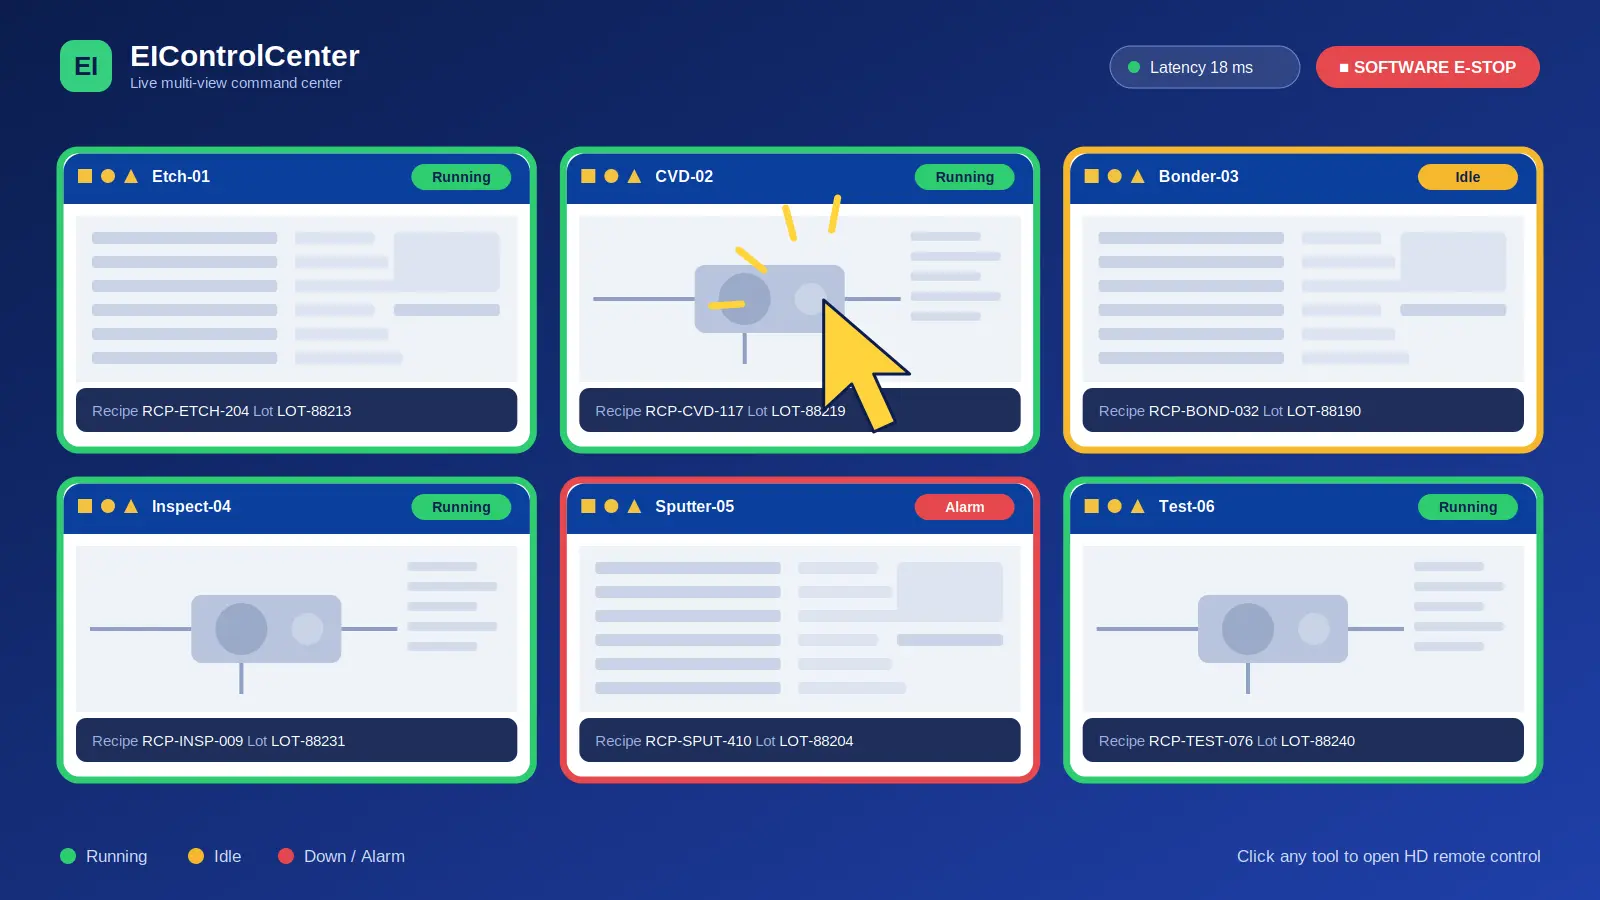Open the Sputter-05 live view thumbnail

pyautogui.click(x=800, y=628)
